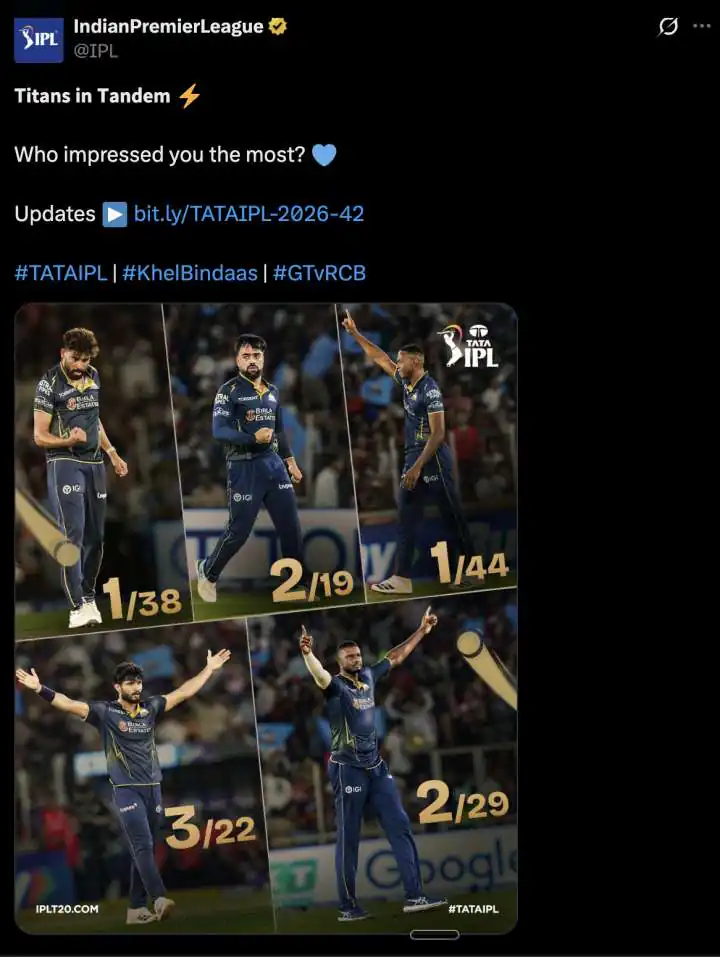Image resolution: width=720 pixels, height=957 pixels.
Task: Open IndianPremierLeague profile name
Action: [x=168, y=26]
